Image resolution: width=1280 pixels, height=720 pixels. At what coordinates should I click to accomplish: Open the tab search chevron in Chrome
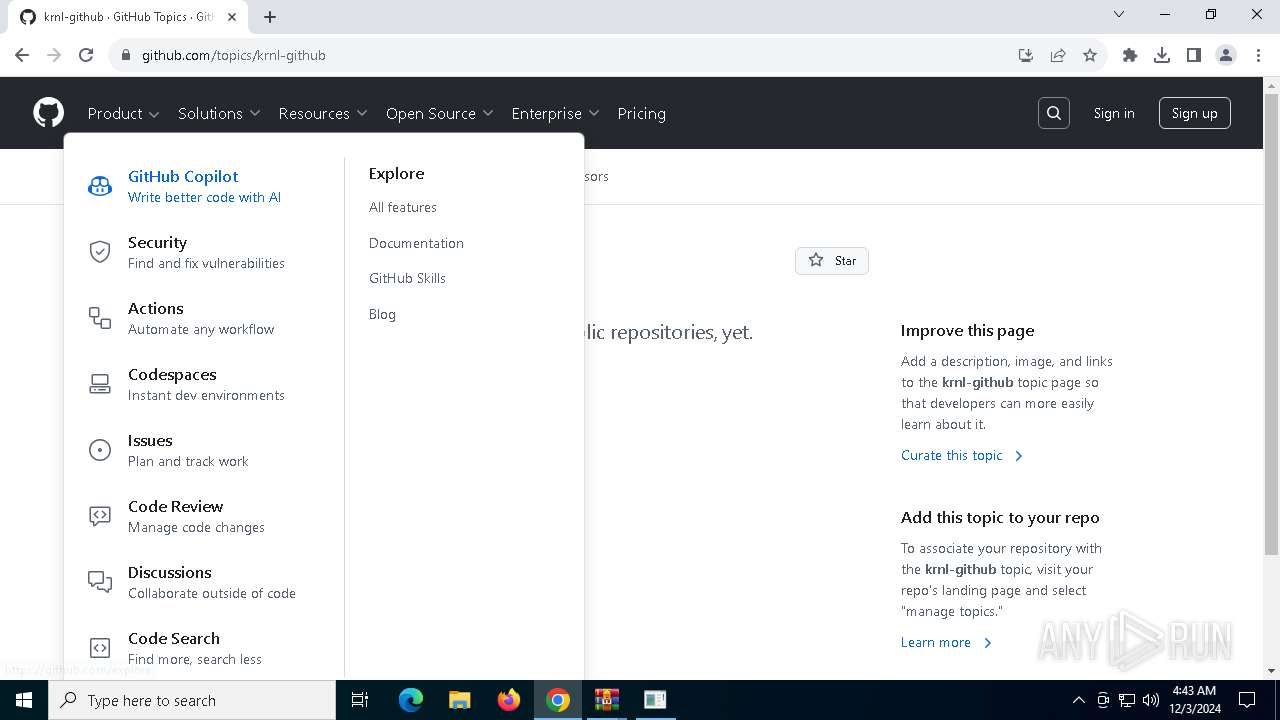coord(1119,14)
